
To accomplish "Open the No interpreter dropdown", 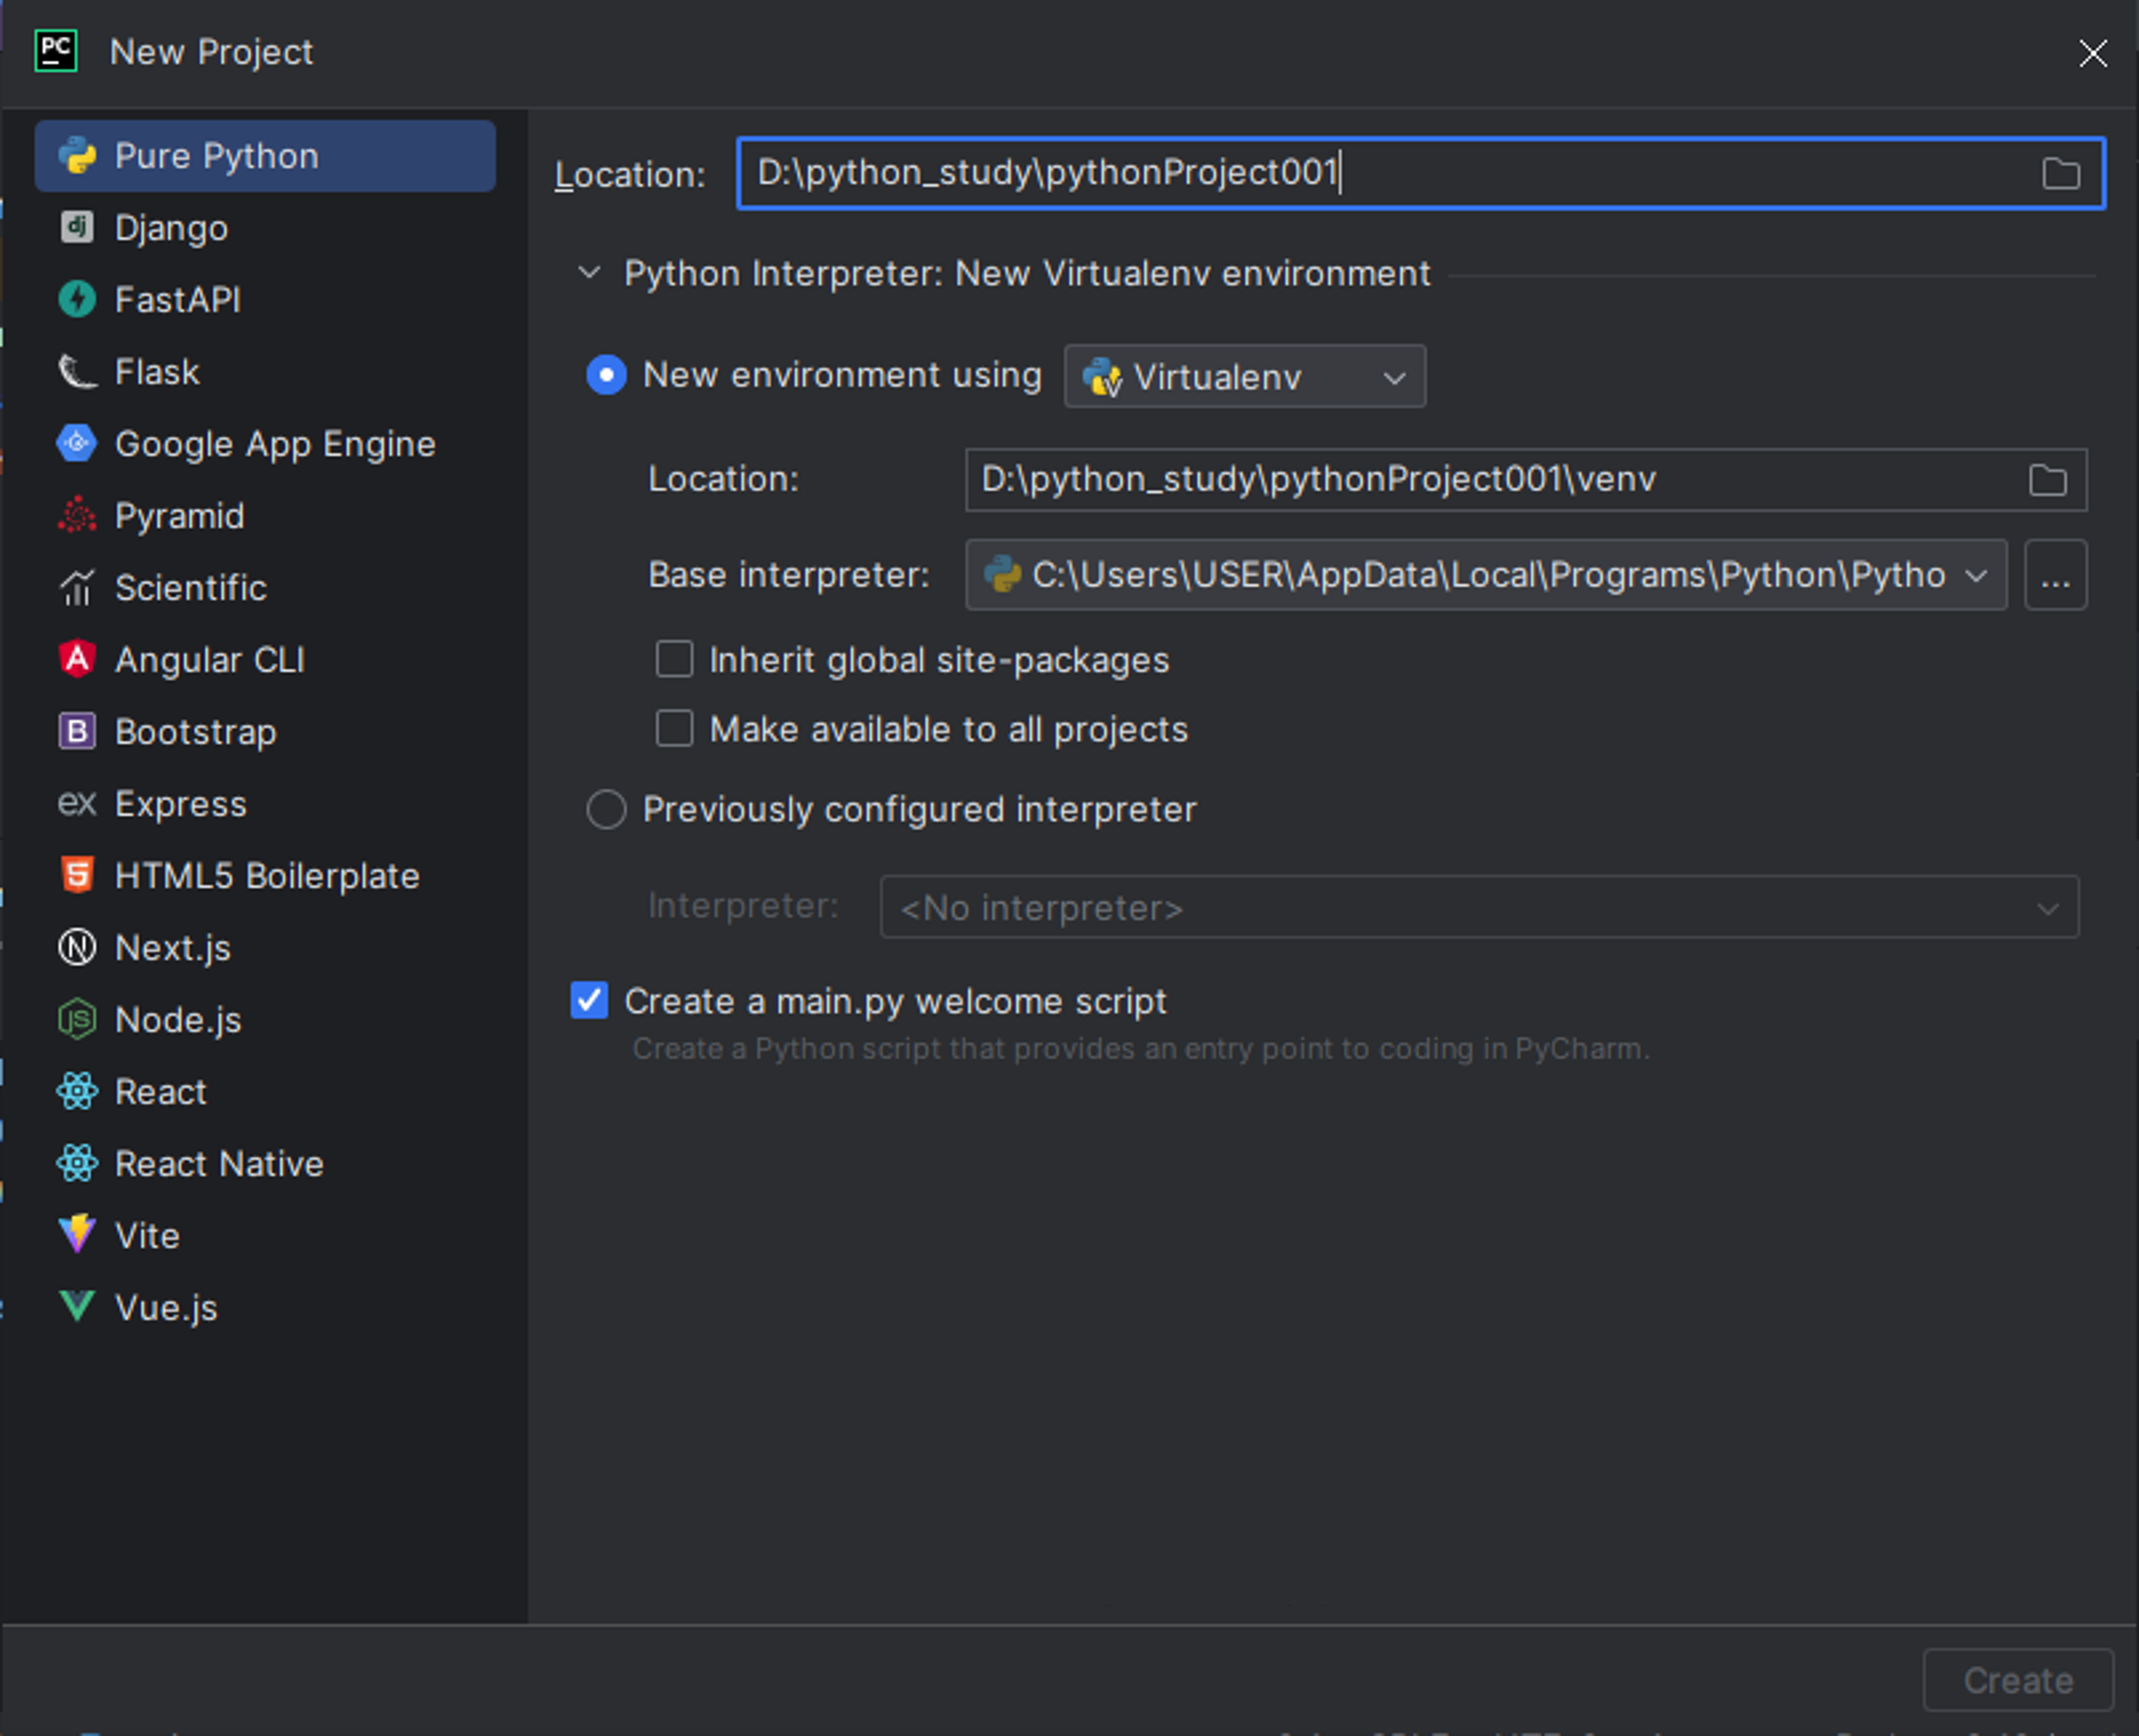I will (x=1479, y=908).
